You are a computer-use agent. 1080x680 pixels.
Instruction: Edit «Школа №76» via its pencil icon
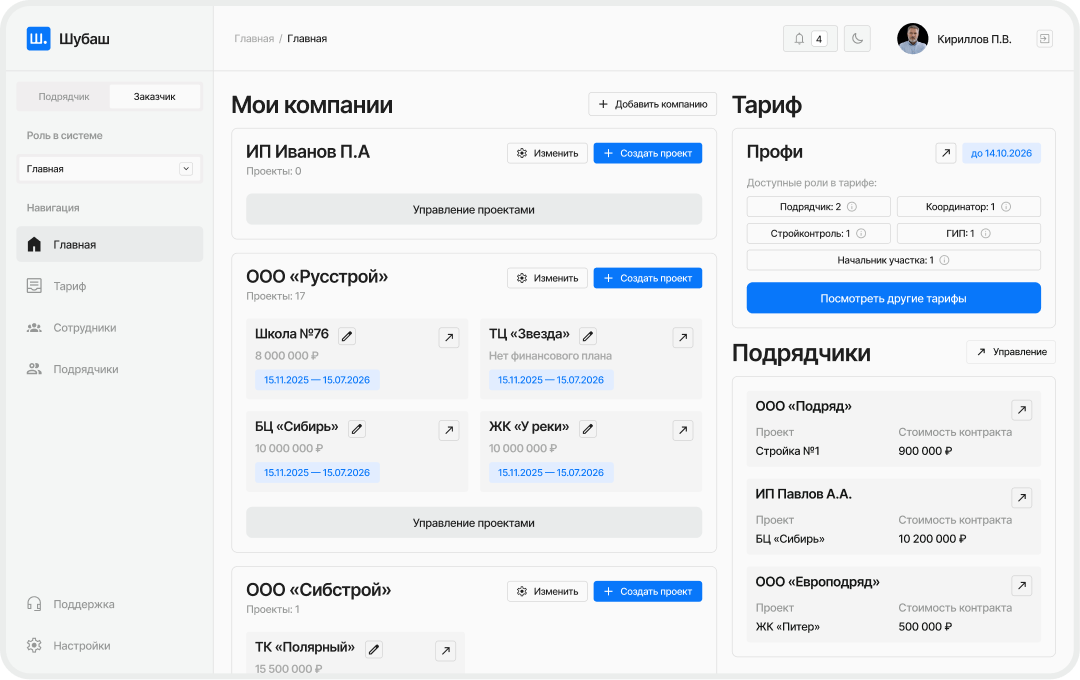pos(346,337)
